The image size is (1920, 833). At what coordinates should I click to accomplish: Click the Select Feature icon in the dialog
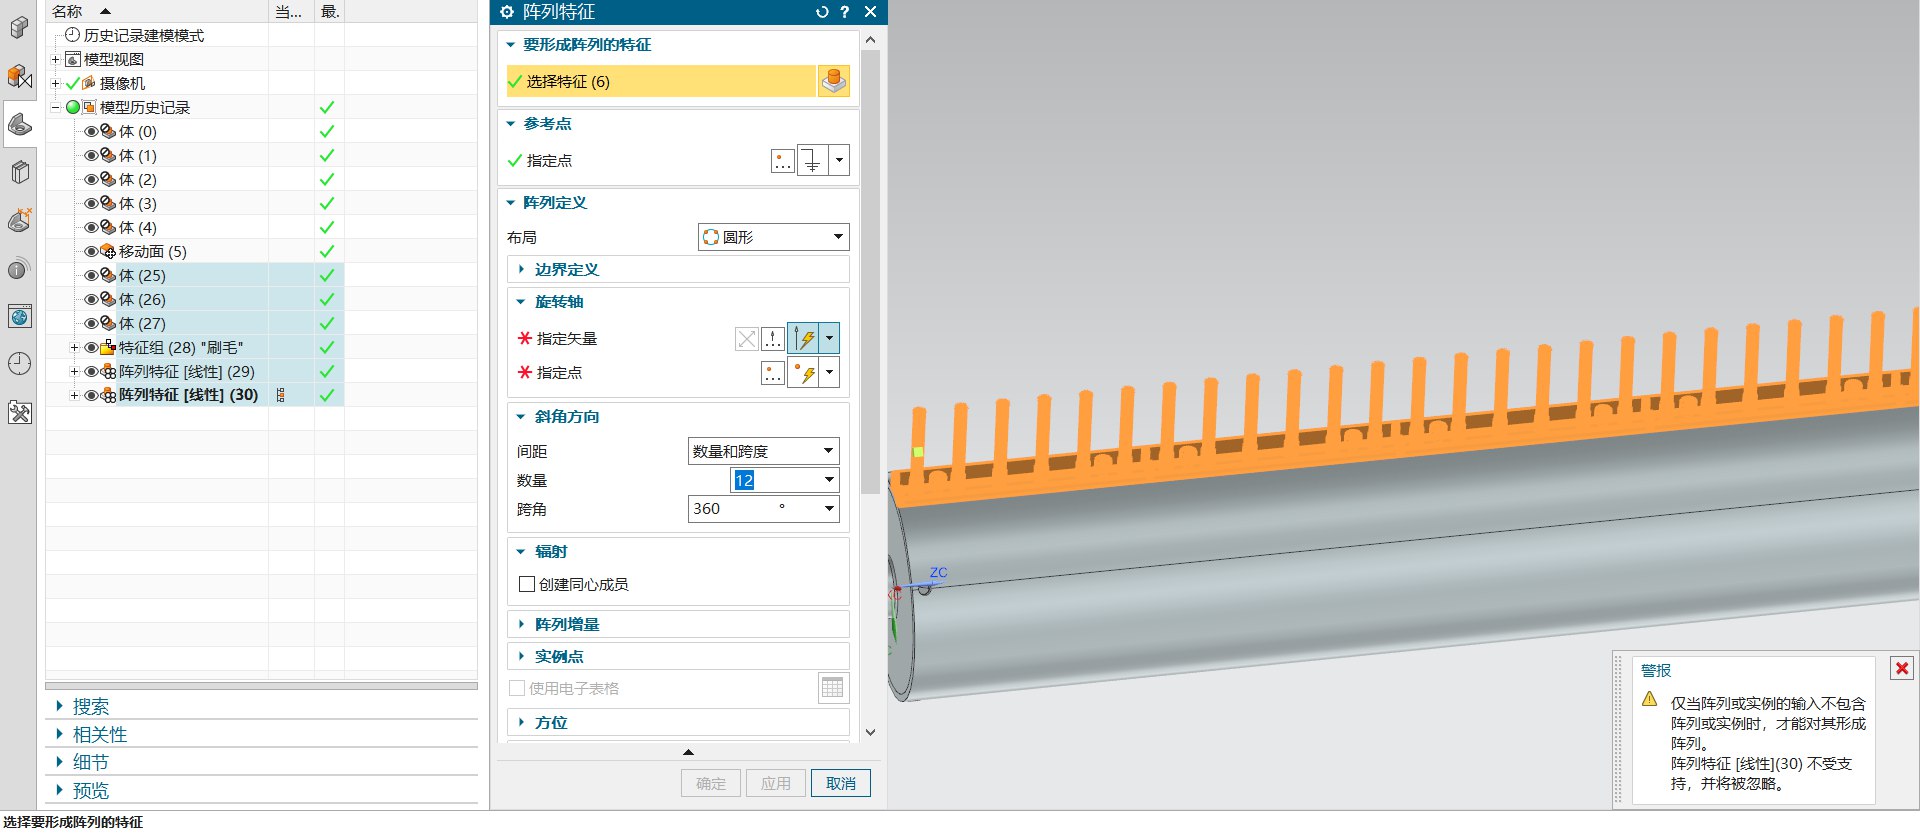point(833,81)
